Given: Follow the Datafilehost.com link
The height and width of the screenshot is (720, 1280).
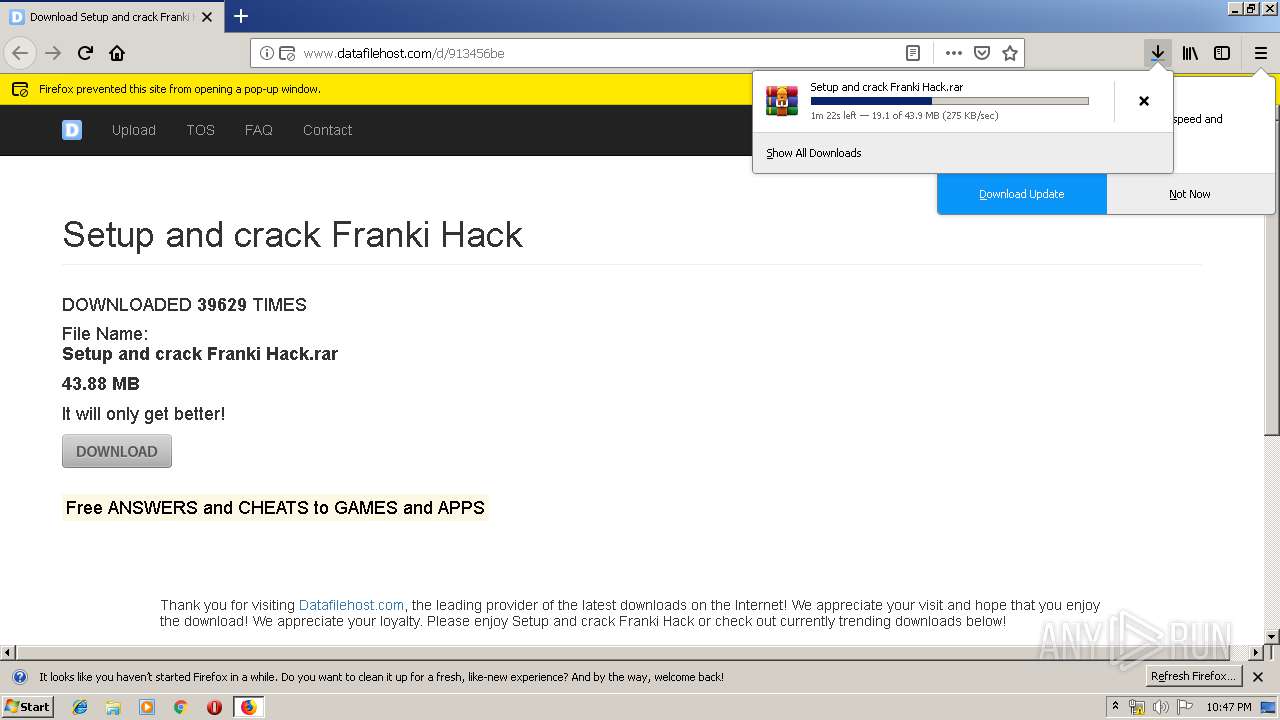Looking at the screenshot, I should 351,605.
